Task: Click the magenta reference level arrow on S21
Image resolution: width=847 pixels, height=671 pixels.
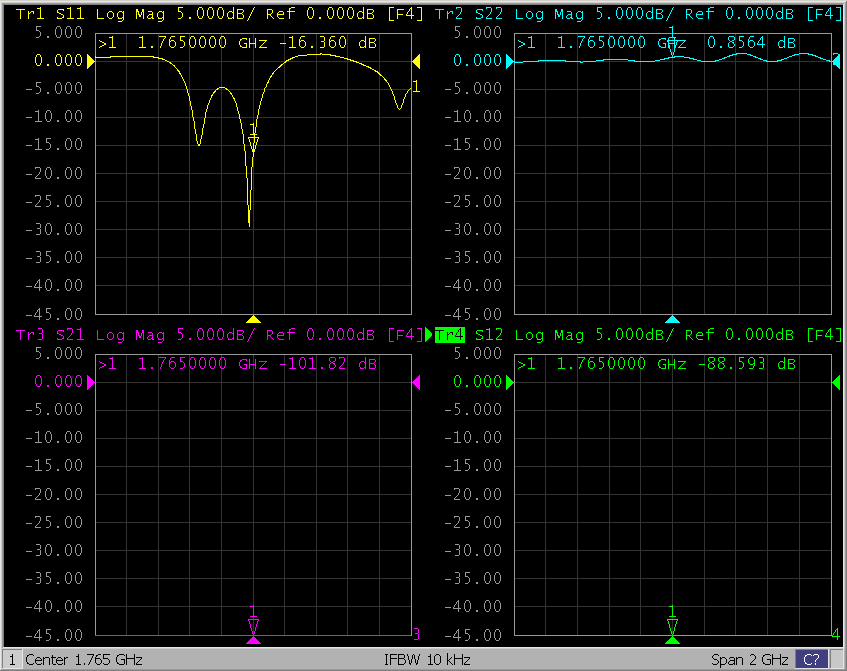Action: click(x=91, y=382)
